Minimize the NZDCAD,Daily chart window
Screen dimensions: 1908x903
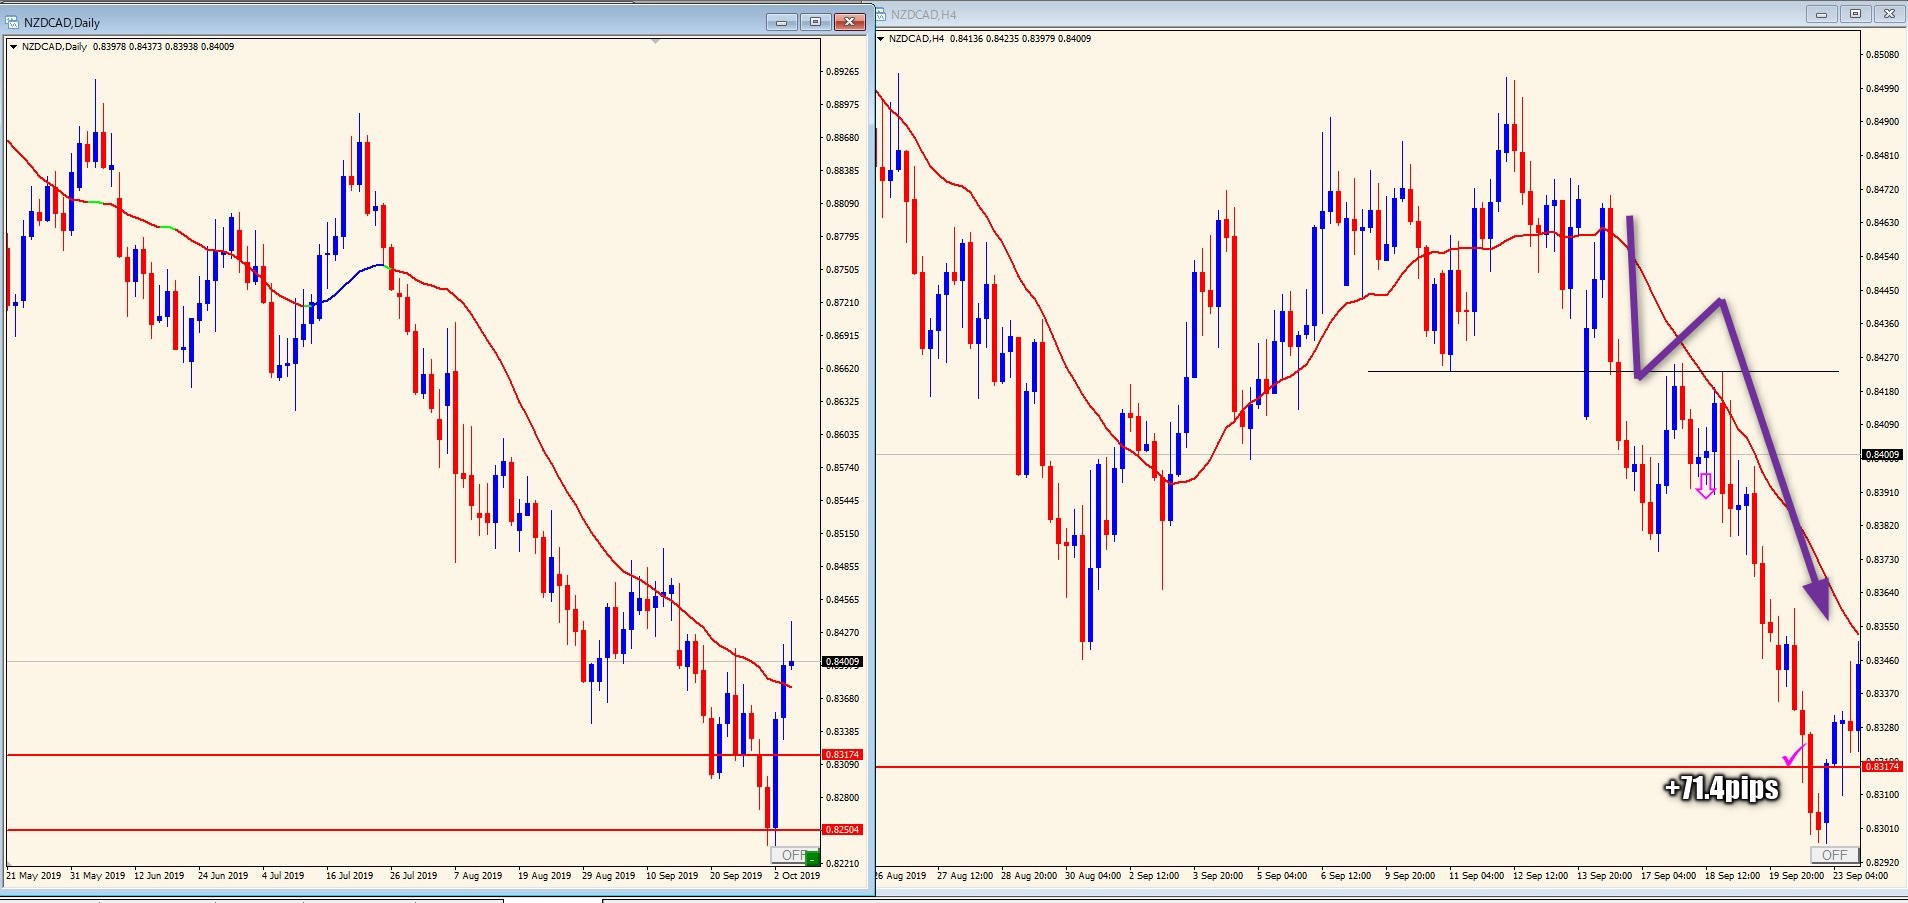[781, 22]
